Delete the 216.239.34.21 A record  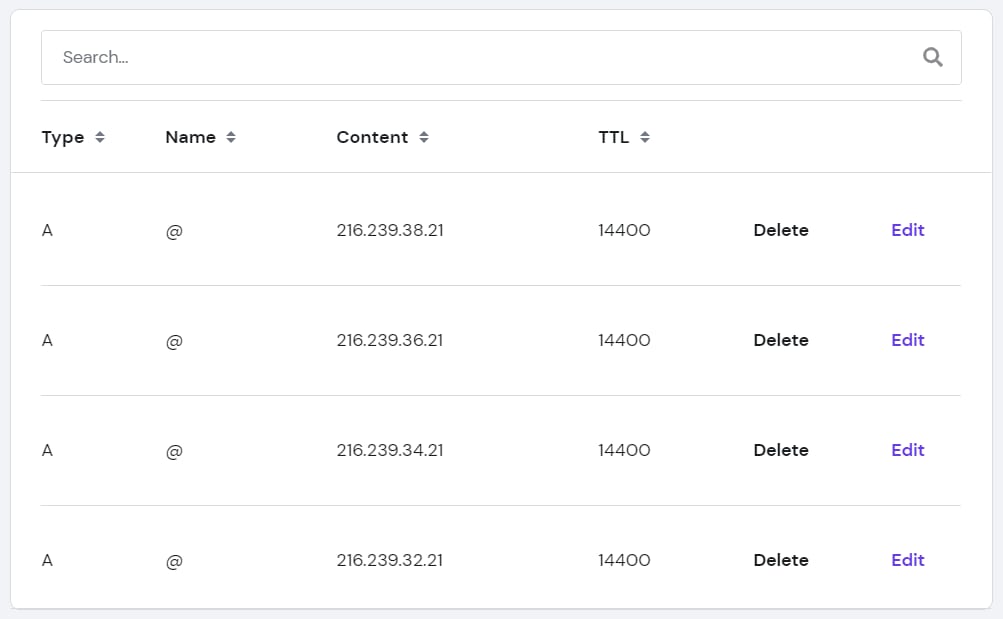pyautogui.click(x=781, y=450)
